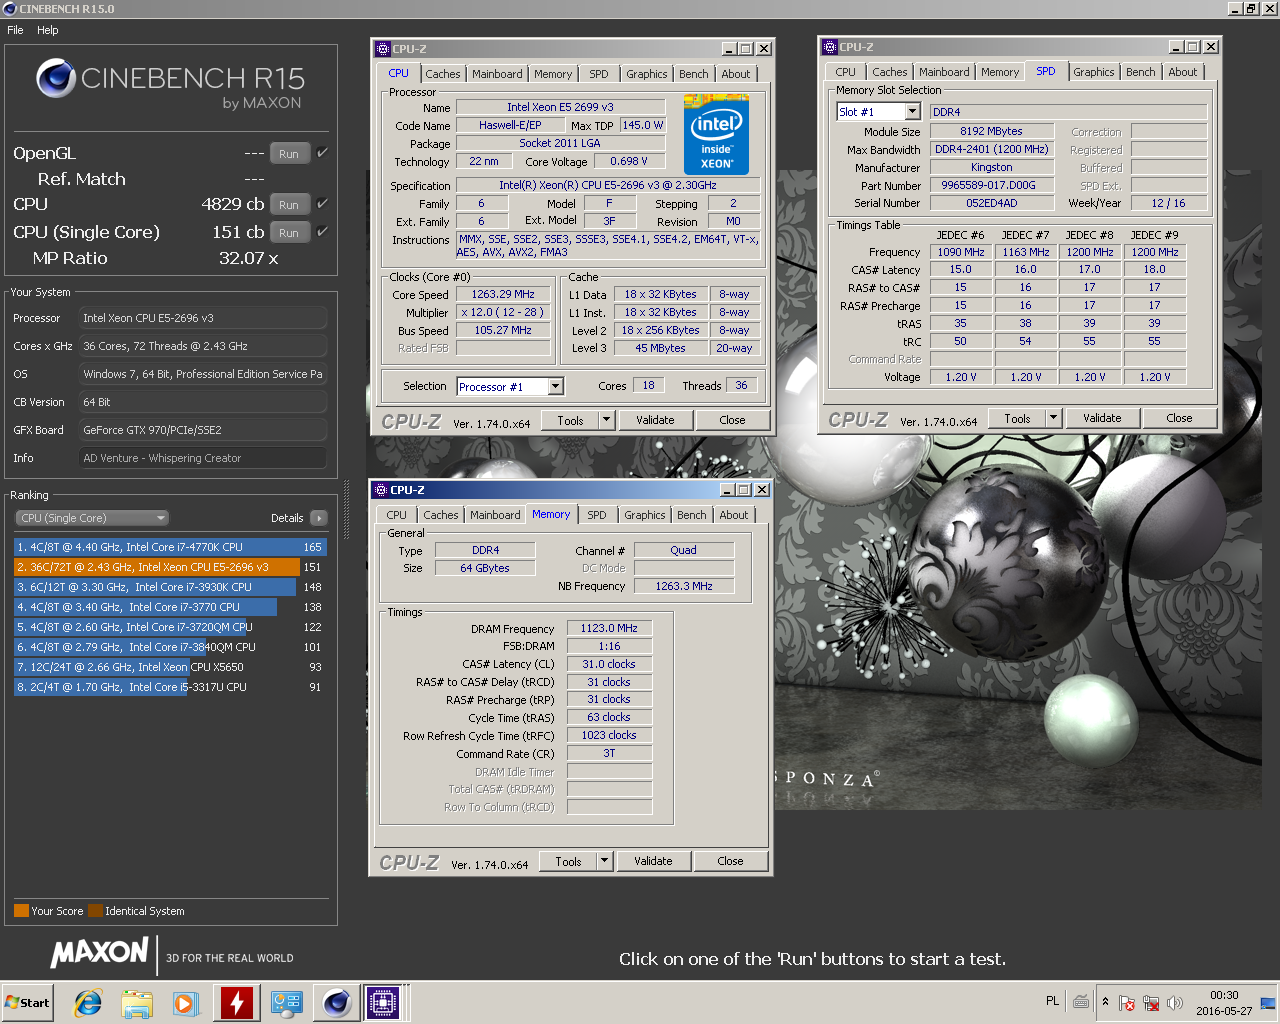1280x1024 pixels.
Task: Open Internet Explorer from the taskbar
Action: point(88,1003)
